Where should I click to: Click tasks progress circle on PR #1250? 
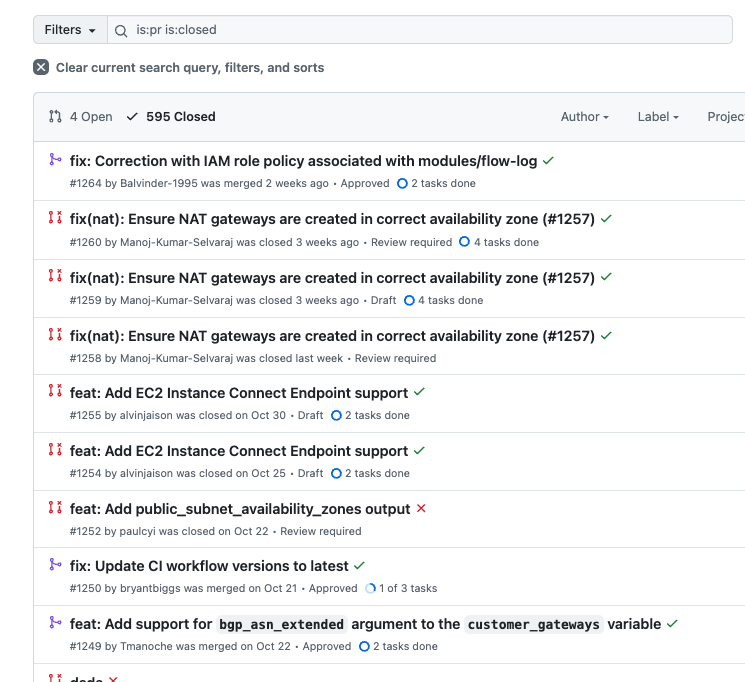pyautogui.click(x=371, y=589)
